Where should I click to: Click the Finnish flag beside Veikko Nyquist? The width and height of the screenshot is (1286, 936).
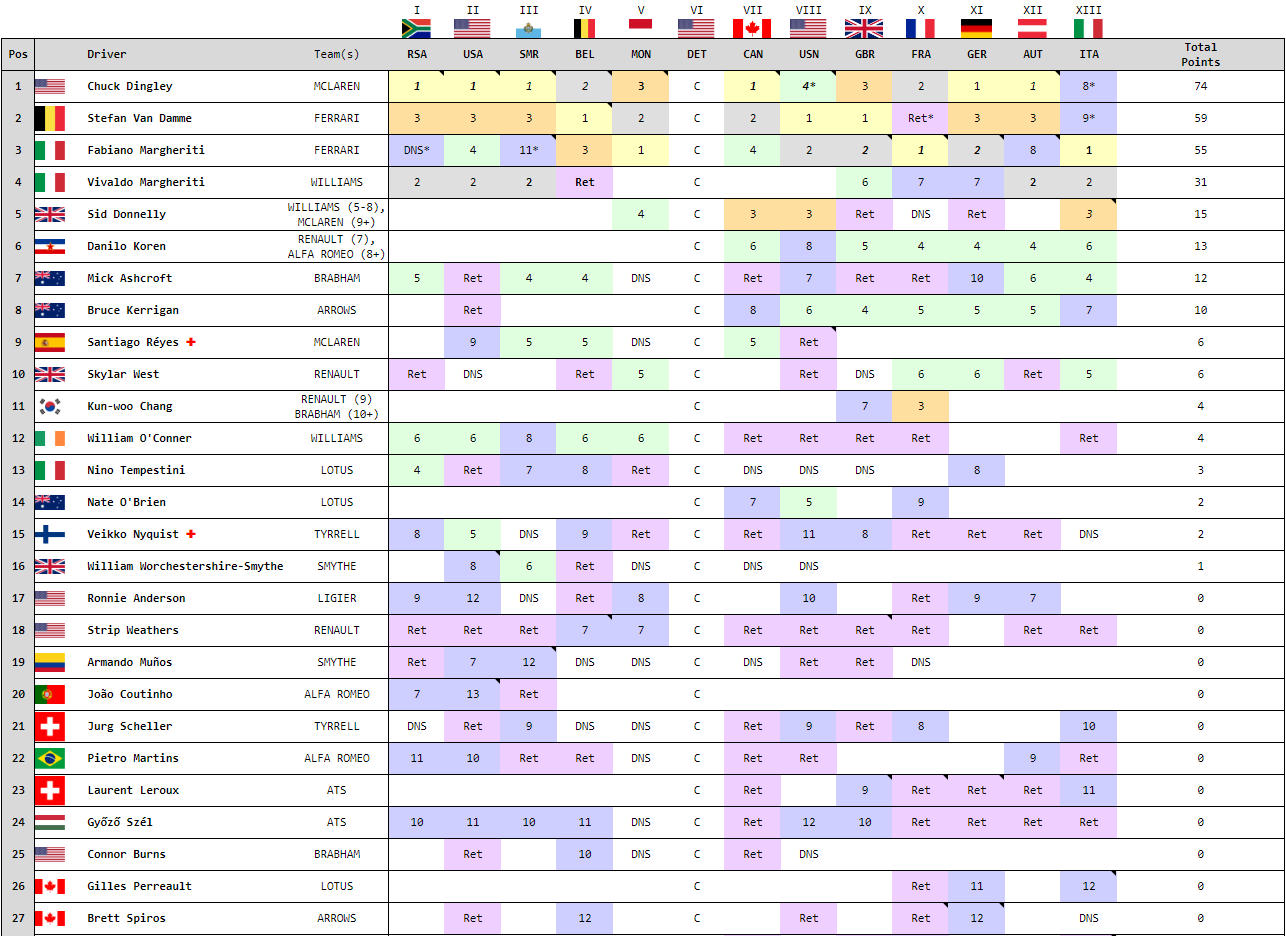pos(50,534)
